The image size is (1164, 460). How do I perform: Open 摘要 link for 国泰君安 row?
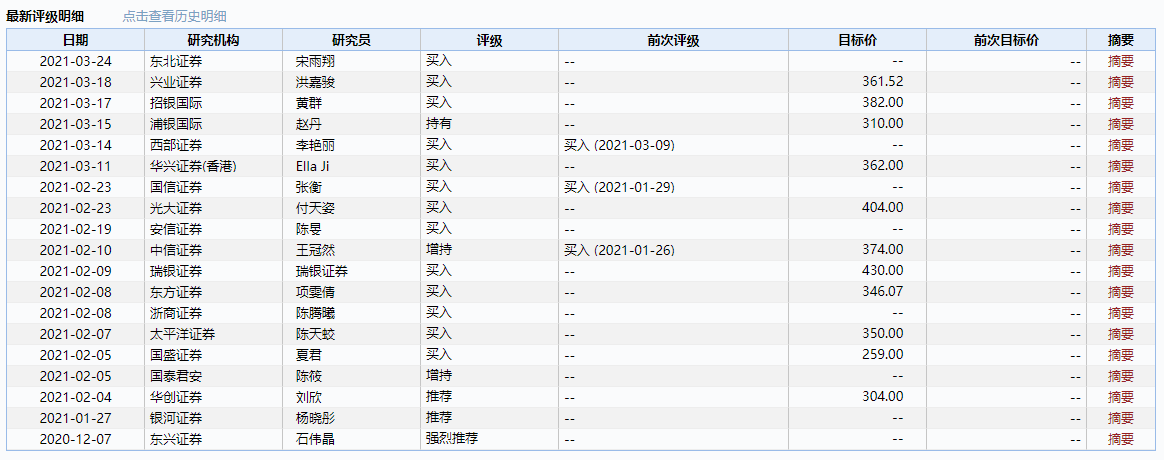1121,375
